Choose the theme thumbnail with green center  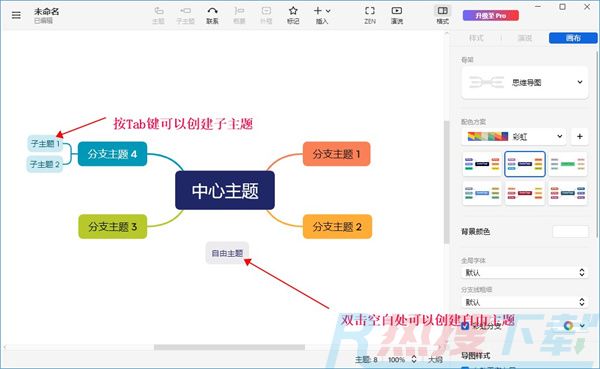pos(568,164)
